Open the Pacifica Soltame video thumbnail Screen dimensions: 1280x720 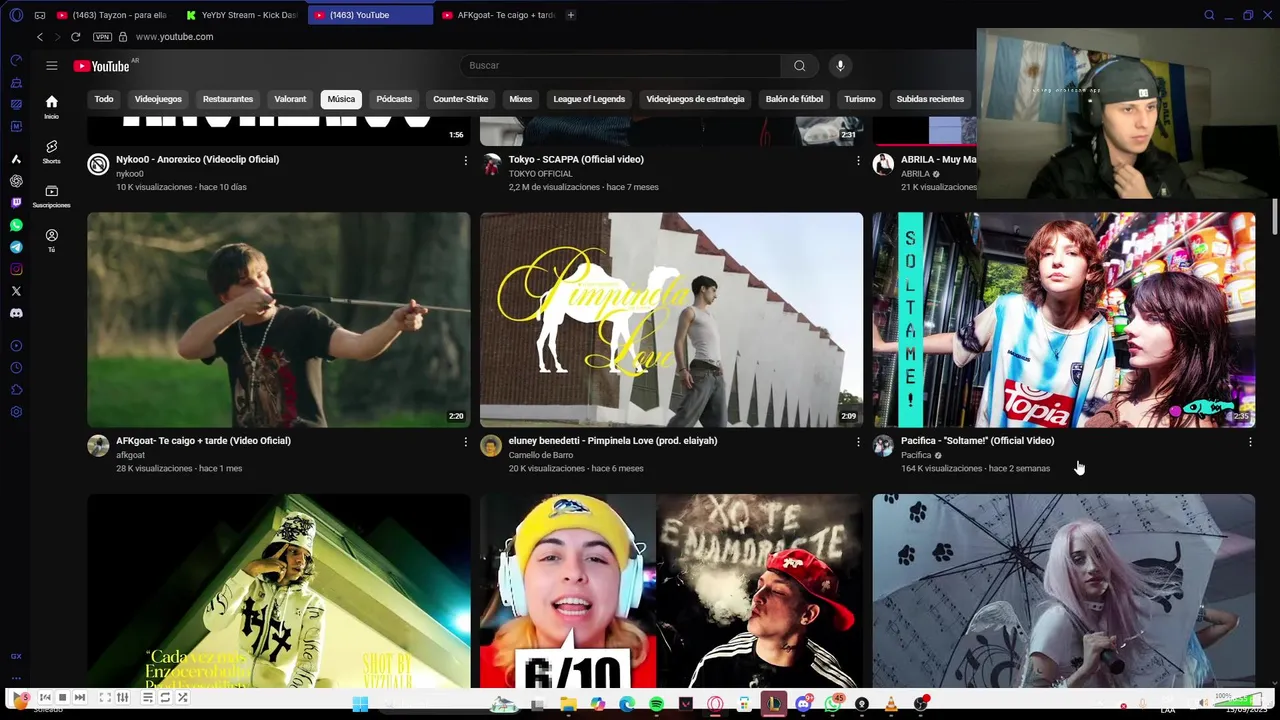(x=1063, y=320)
